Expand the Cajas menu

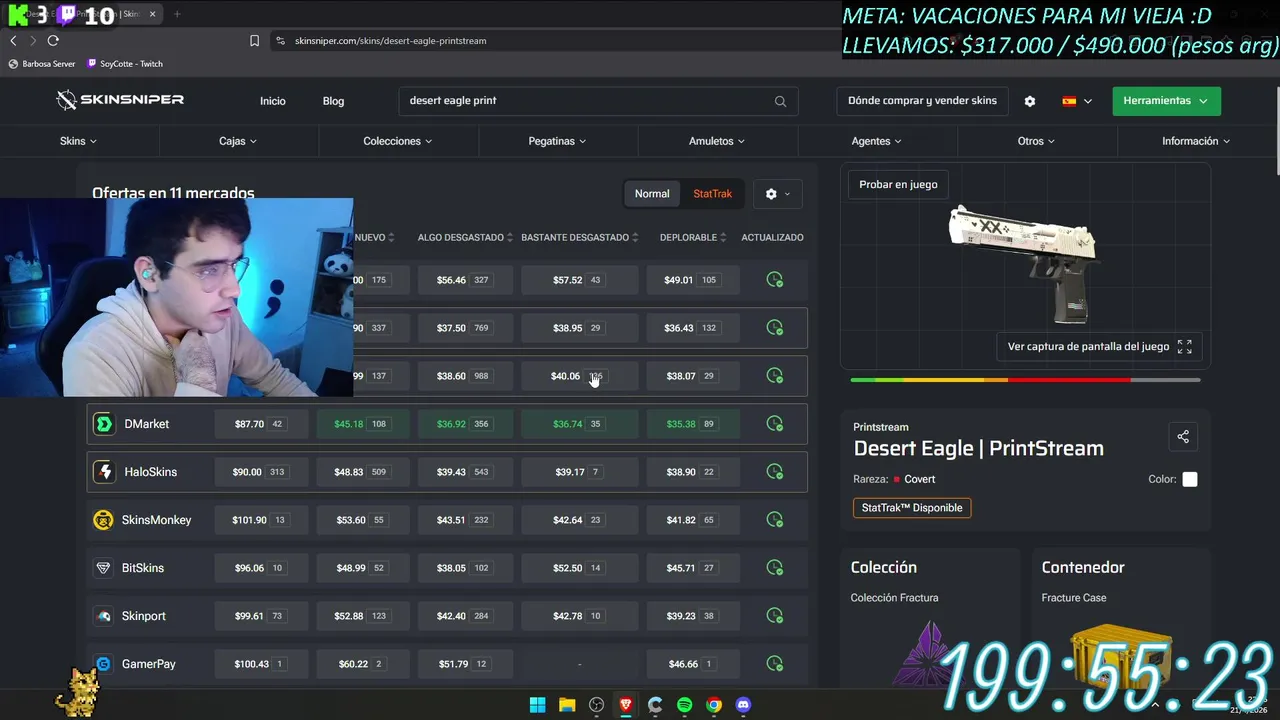[238, 141]
